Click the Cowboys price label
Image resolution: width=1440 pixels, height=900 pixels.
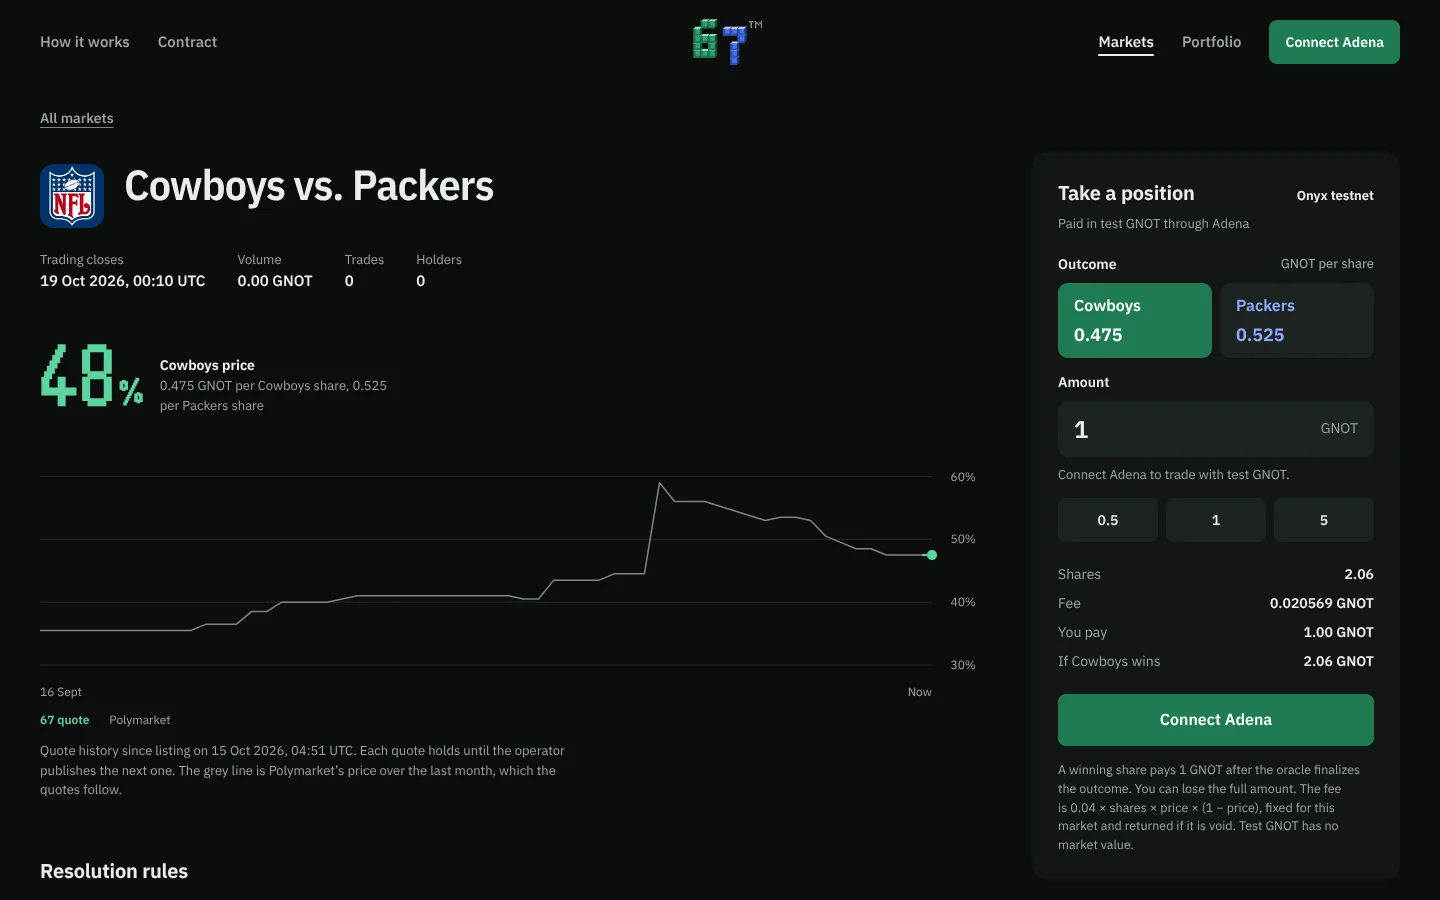(x=207, y=365)
